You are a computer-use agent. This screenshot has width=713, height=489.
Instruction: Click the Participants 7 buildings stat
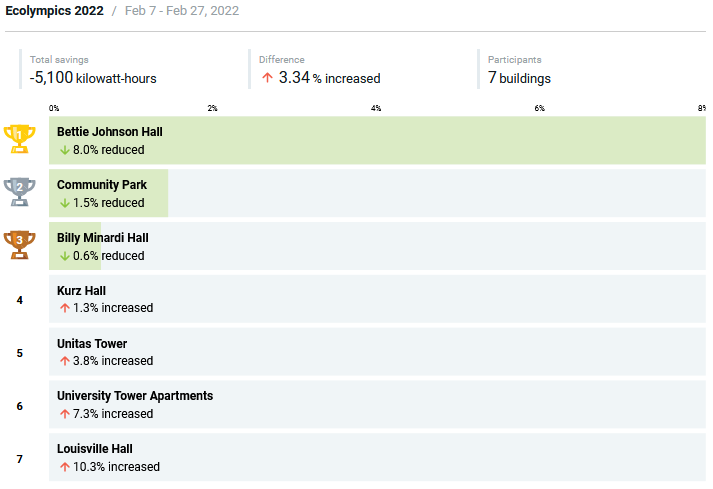click(519, 78)
